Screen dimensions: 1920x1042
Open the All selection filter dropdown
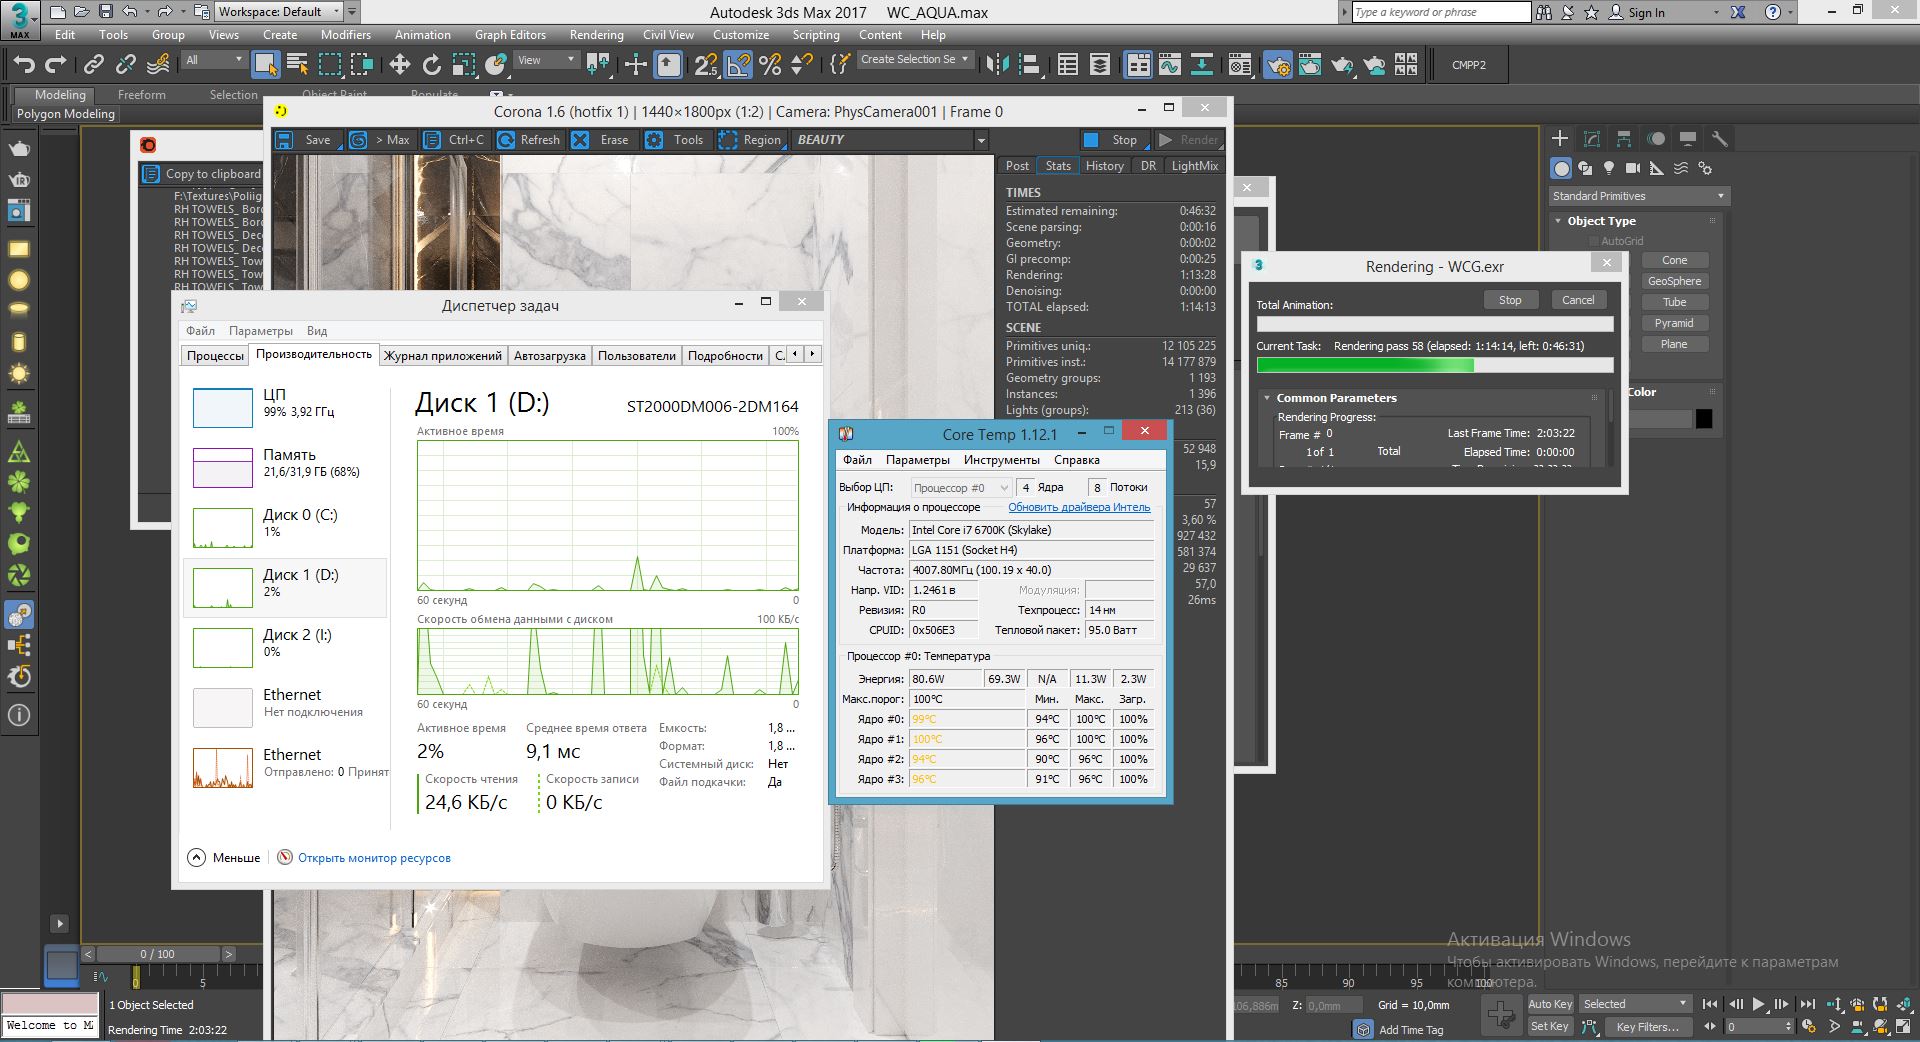click(214, 60)
